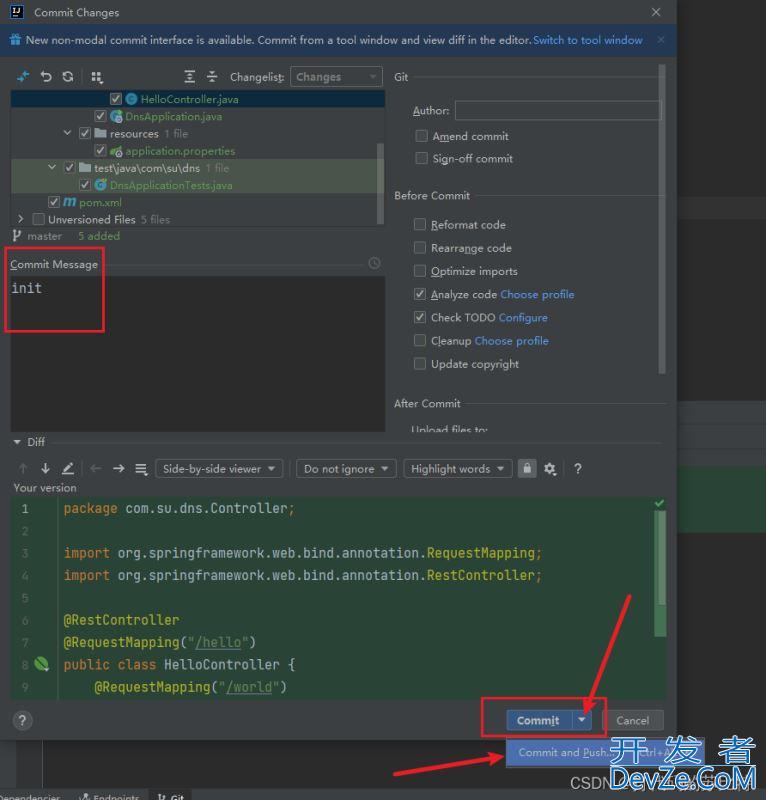The width and height of the screenshot is (766, 800).
Task: Click the Author input field
Action: [x=557, y=110]
